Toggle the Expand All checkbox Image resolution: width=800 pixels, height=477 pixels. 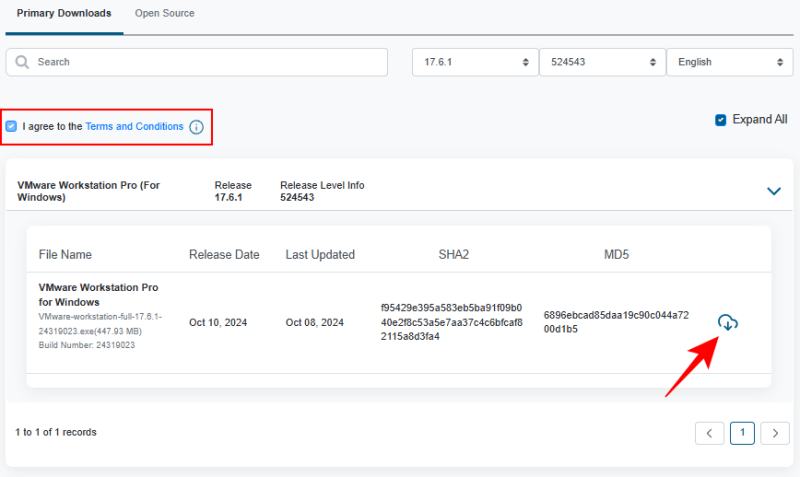tap(720, 120)
